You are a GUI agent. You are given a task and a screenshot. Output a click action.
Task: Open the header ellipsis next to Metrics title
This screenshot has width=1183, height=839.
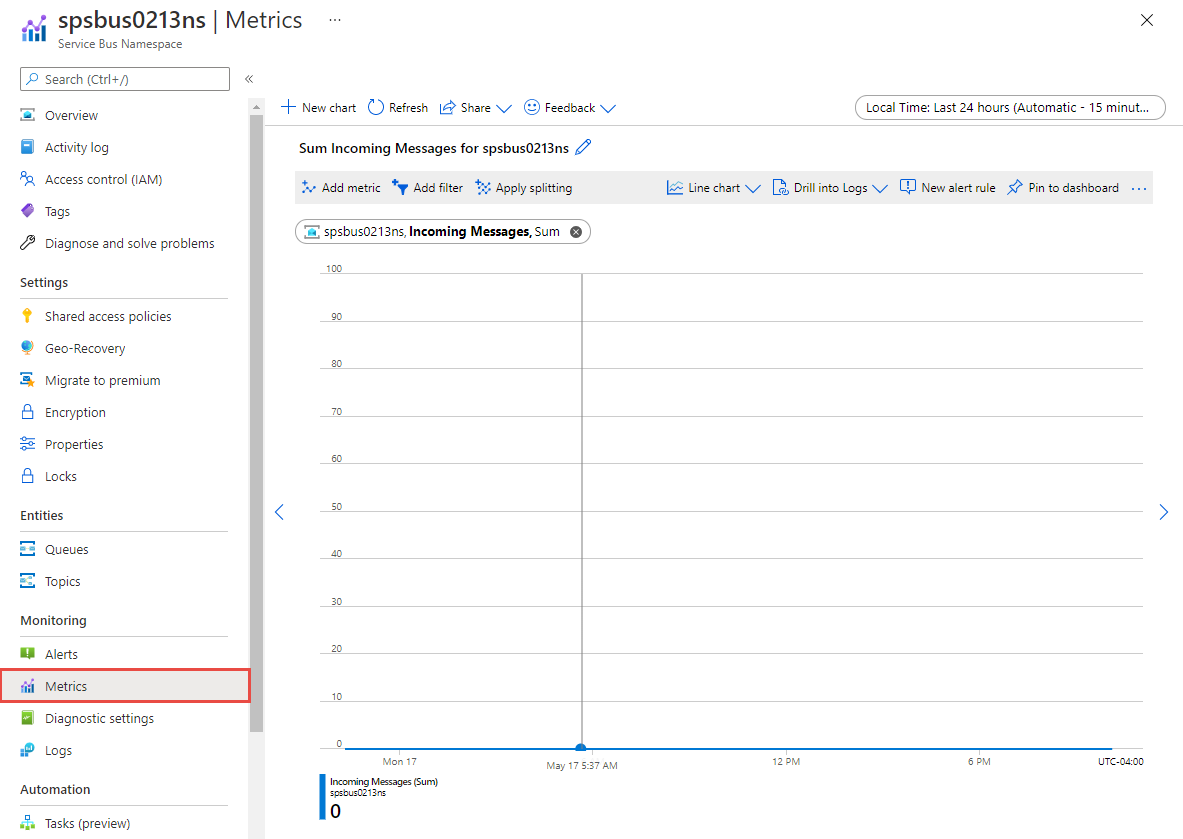pyautogui.click(x=335, y=20)
